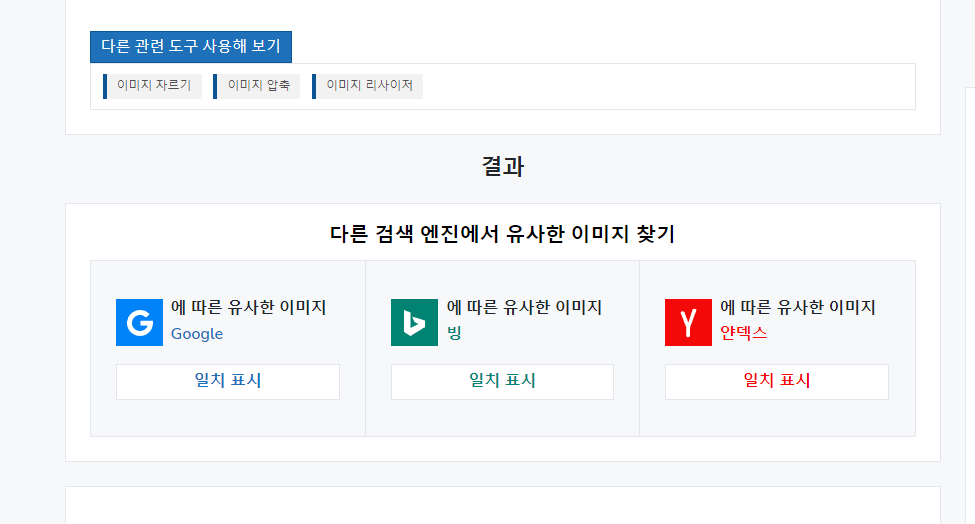Click 일치 표시 button under 얀덱스
The height and width of the screenshot is (524, 975).
[777, 382]
